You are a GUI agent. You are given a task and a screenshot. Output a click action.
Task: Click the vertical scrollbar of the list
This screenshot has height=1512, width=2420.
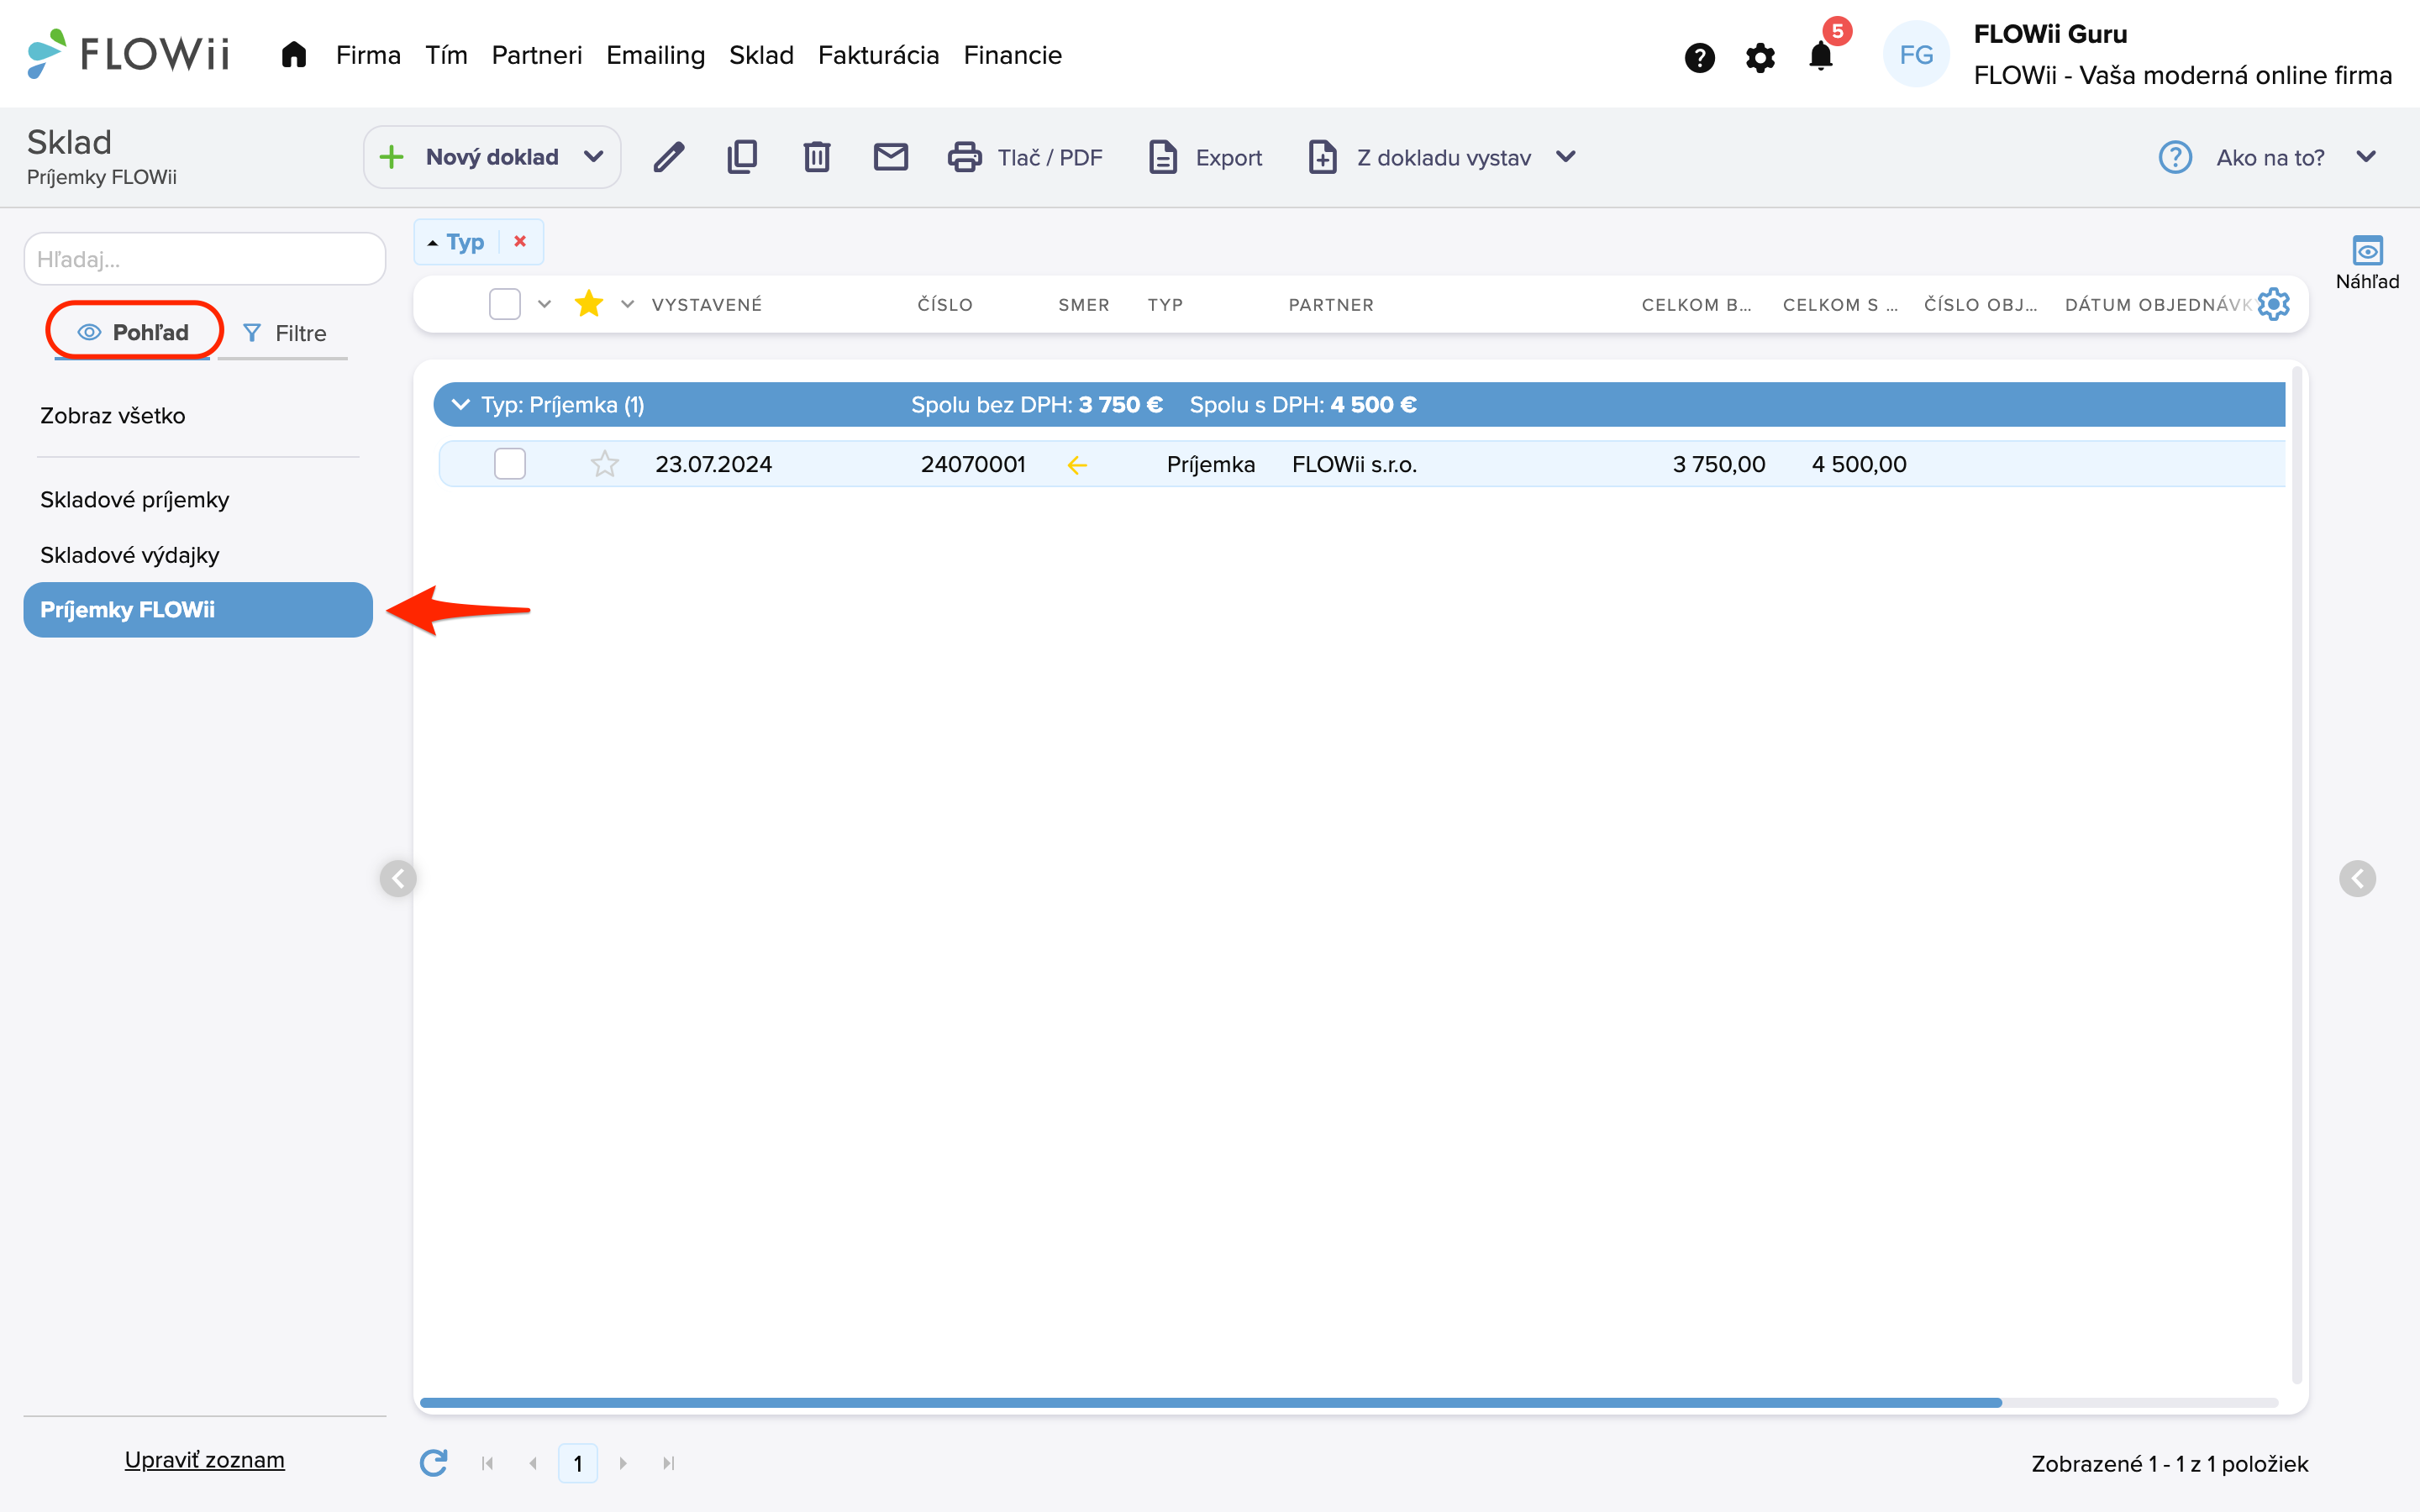click(x=2297, y=875)
